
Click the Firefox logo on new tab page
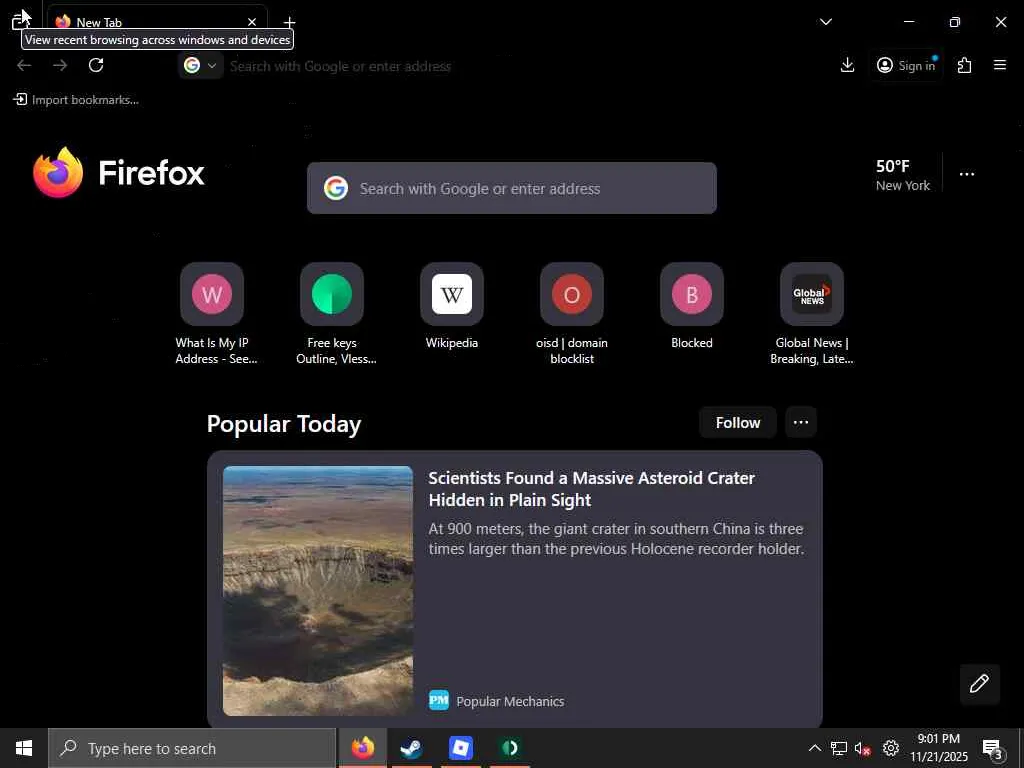pyautogui.click(x=118, y=172)
